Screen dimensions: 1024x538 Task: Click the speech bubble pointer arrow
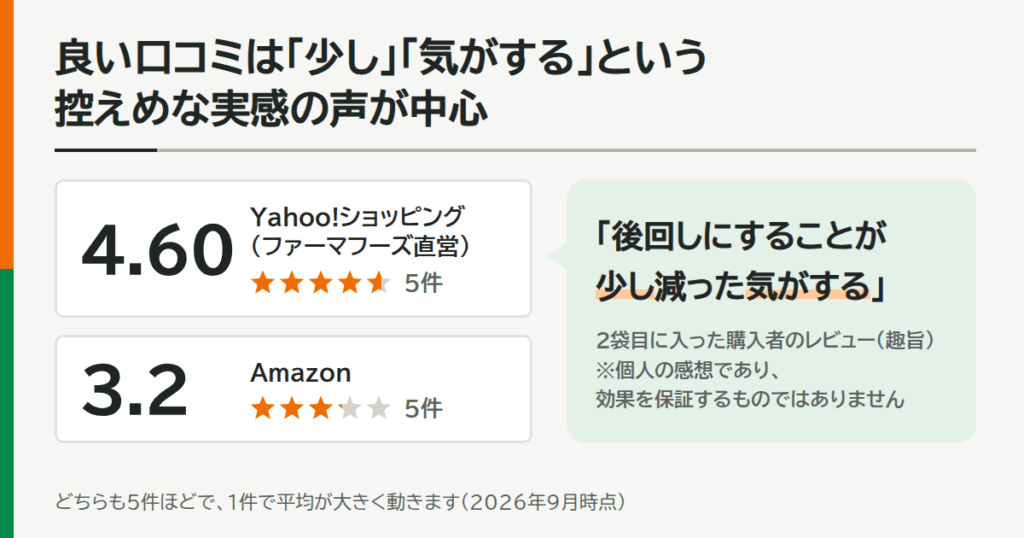558,257
